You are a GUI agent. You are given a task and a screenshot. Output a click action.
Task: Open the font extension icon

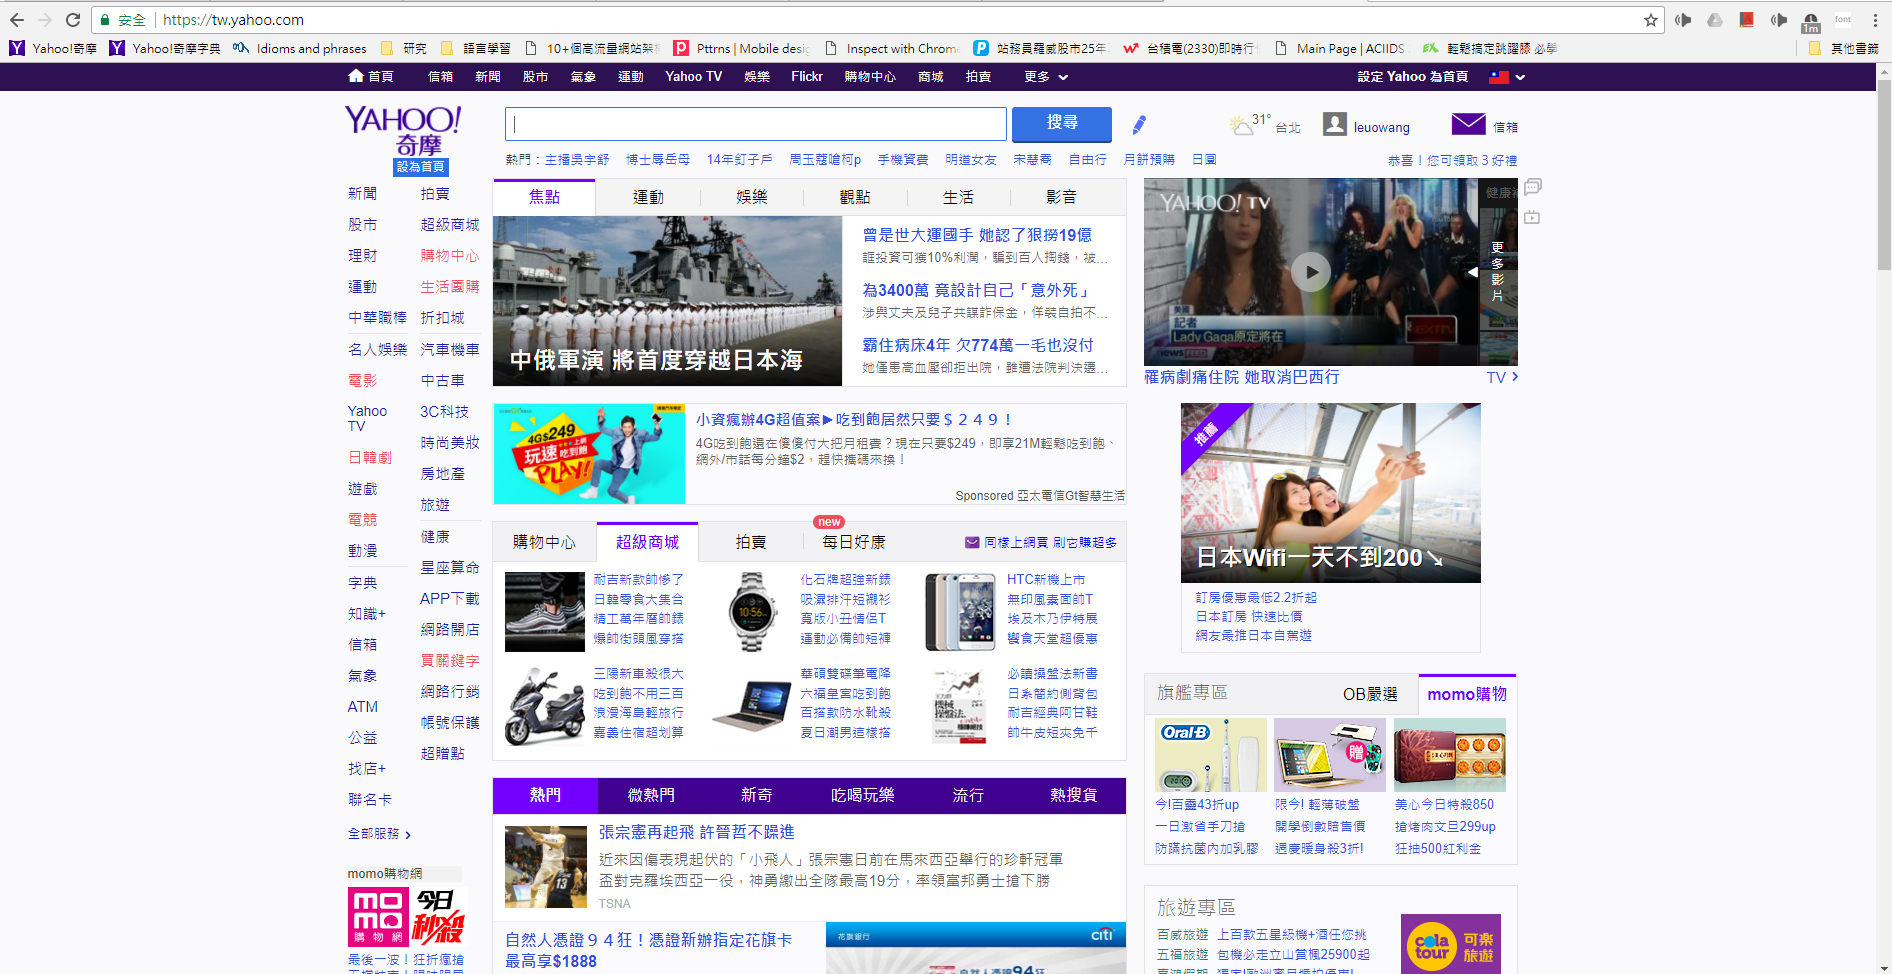coord(1843,20)
